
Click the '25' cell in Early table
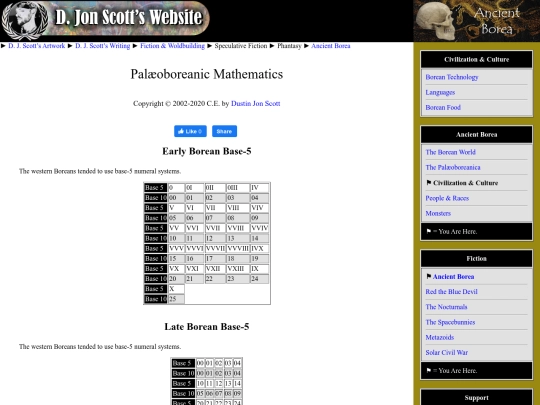point(176,299)
